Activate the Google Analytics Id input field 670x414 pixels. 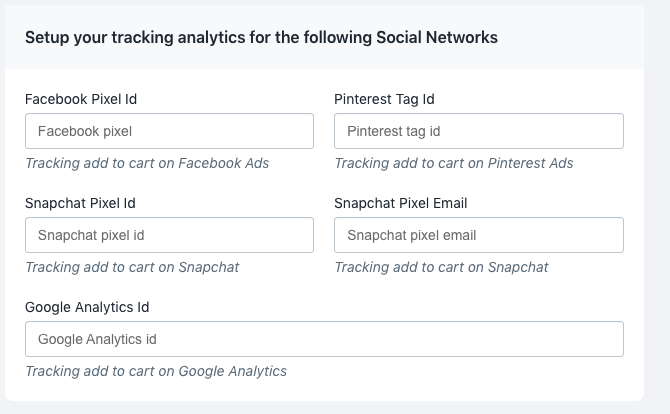[324, 339]
